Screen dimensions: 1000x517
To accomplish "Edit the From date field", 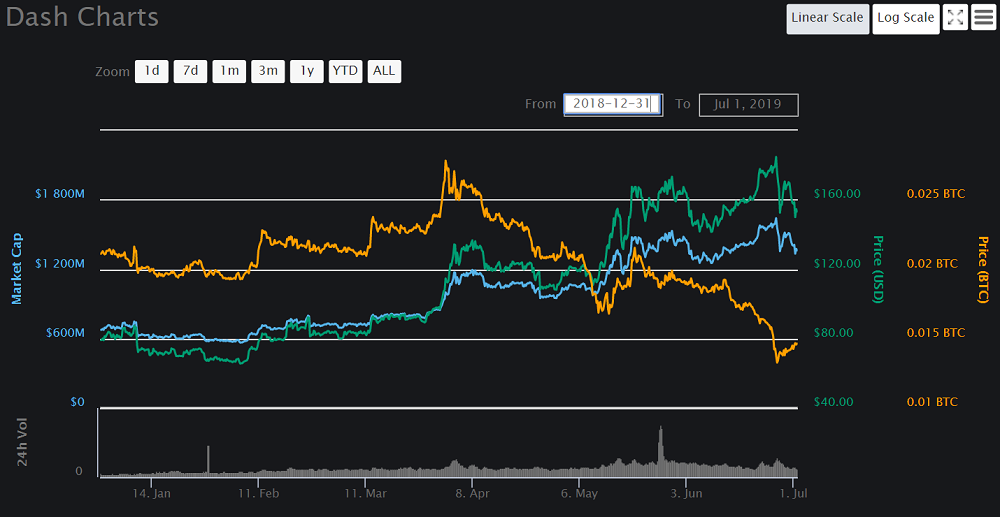I will click(613, 105).
